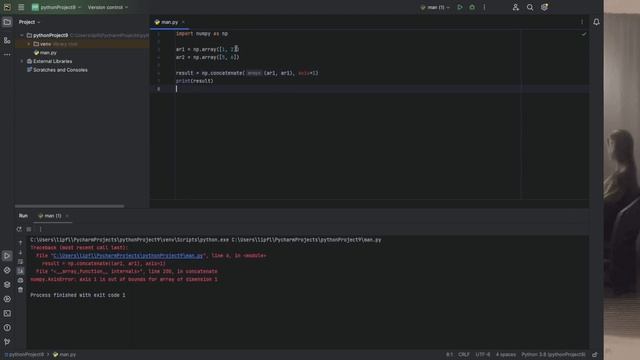
Task: Click man.py breadcrumb in status bar
Action: click(x=64, y=355)
